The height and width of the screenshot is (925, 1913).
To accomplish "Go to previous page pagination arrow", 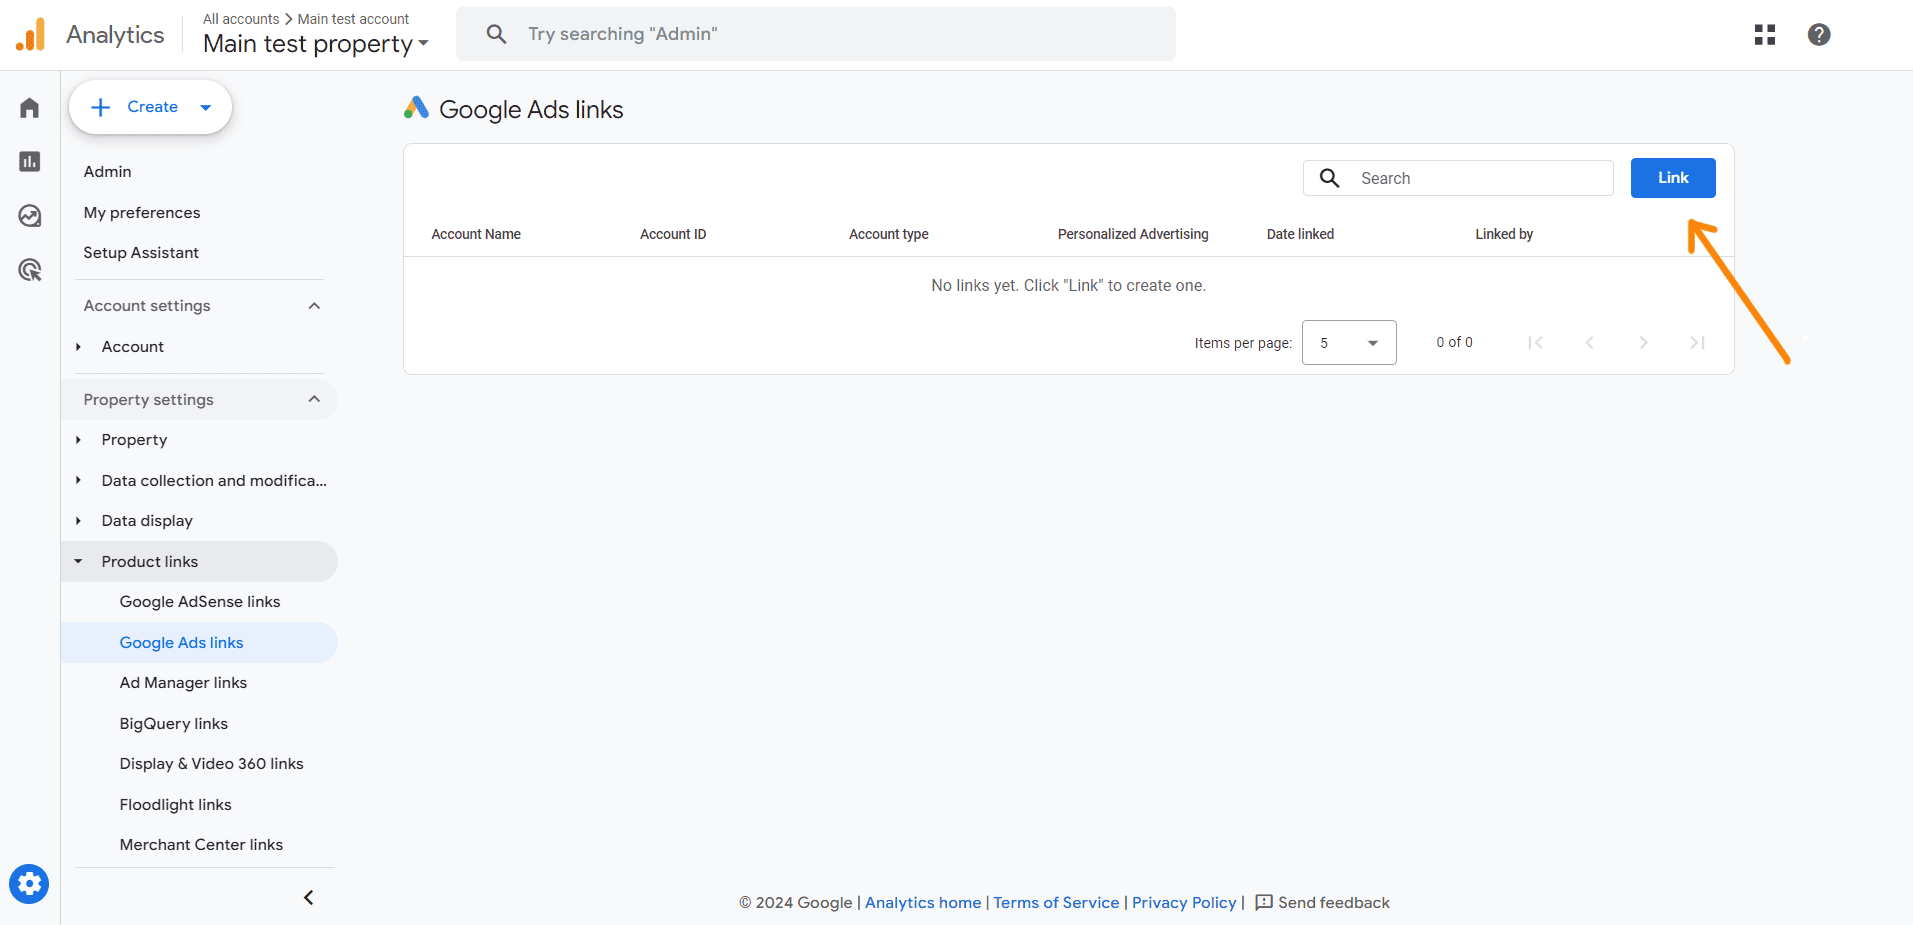I will (1589, 343).
